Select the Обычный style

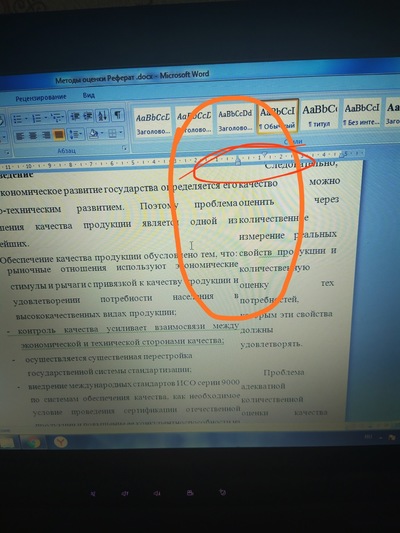click(x=278, y=116)
